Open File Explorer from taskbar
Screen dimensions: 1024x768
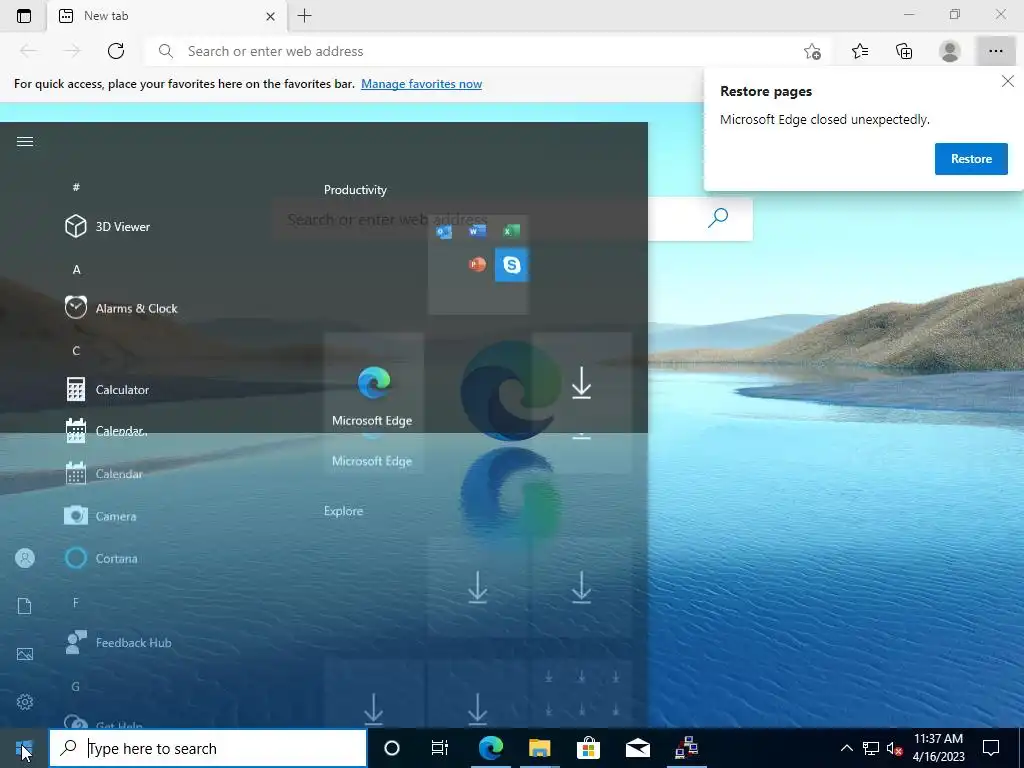tap(539, 748)
